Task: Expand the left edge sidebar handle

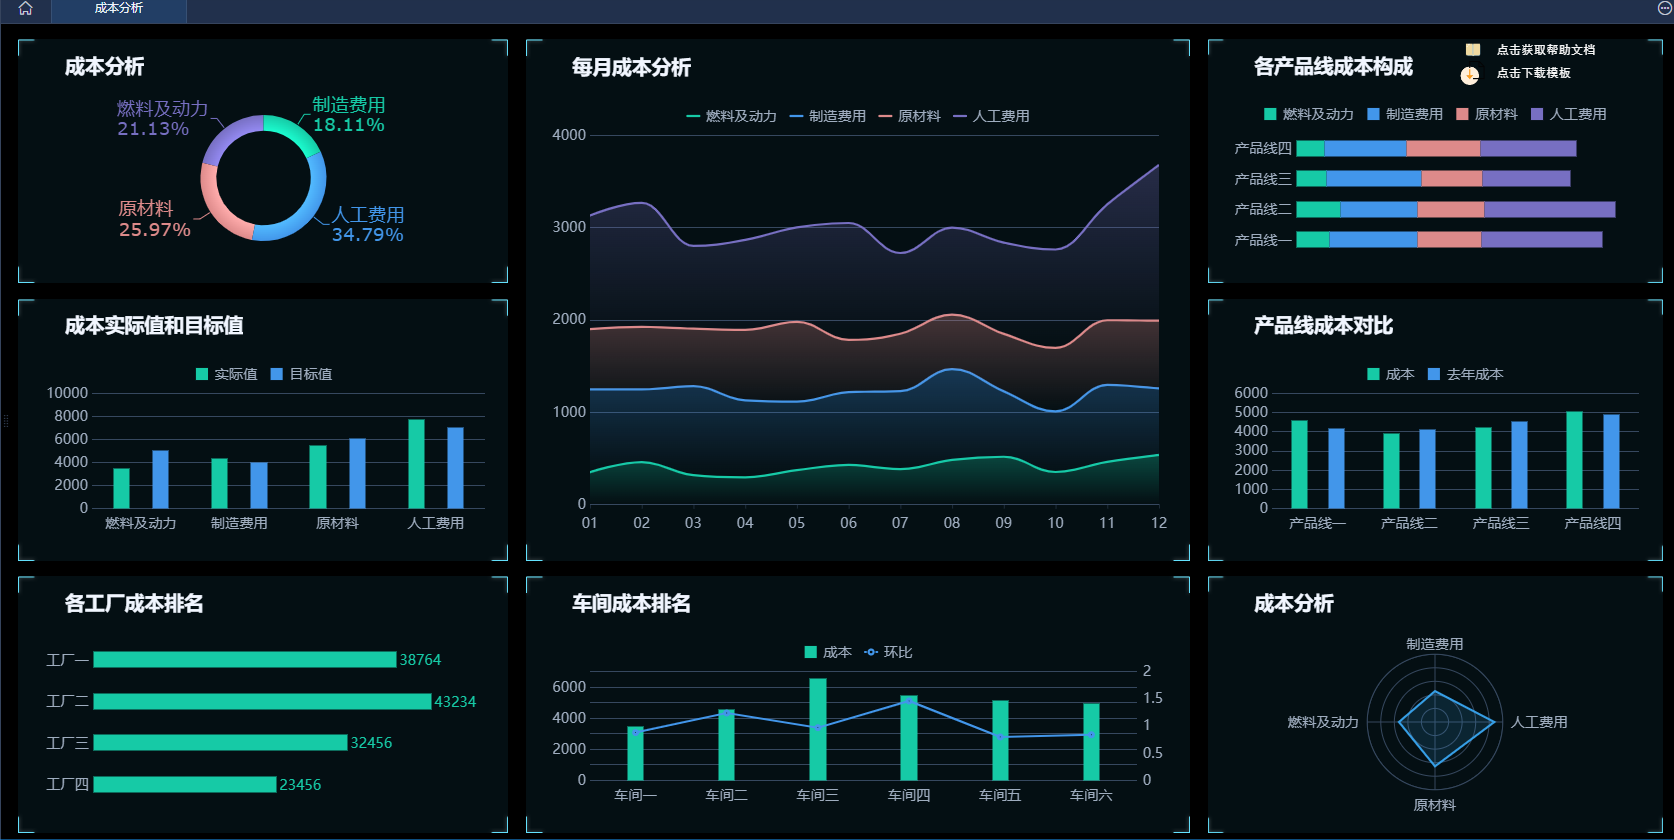Action: pyautogui.click(x=5, y=420)
